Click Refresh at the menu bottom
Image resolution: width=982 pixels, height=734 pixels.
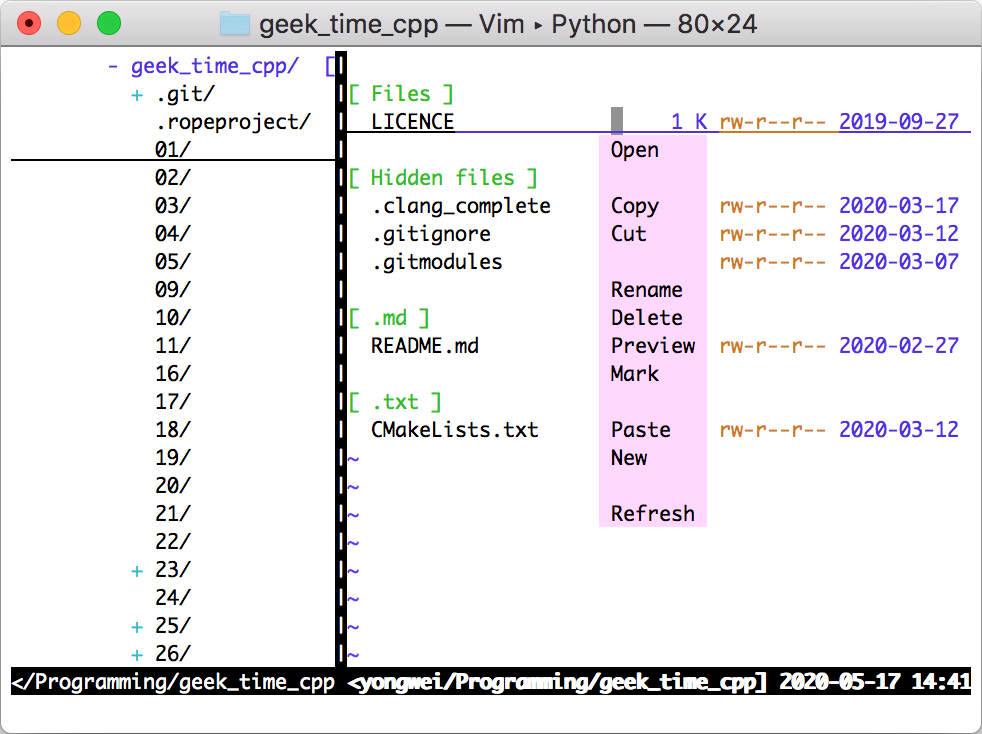[x=653, y=514]
